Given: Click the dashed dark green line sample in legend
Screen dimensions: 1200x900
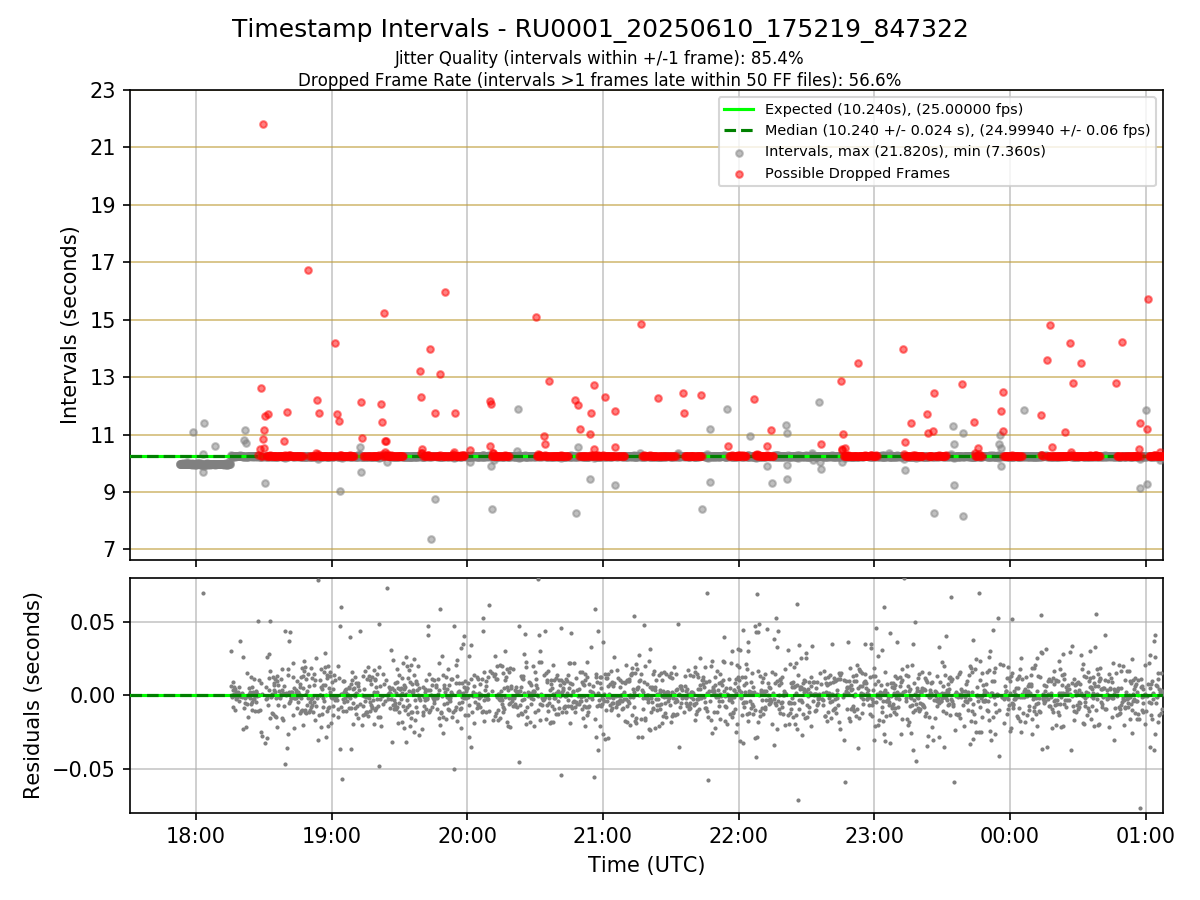Looking at the screenshot, I should [739, 130].
